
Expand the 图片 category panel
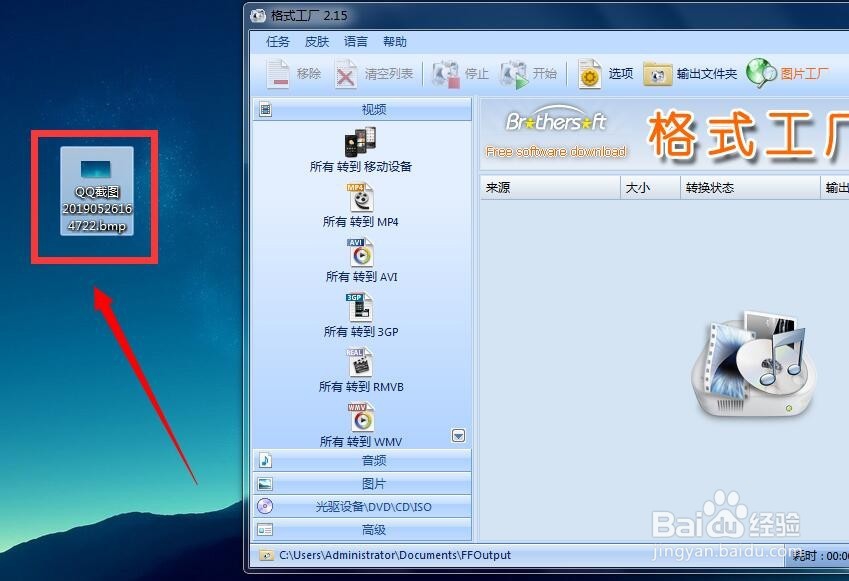[362, 484]
